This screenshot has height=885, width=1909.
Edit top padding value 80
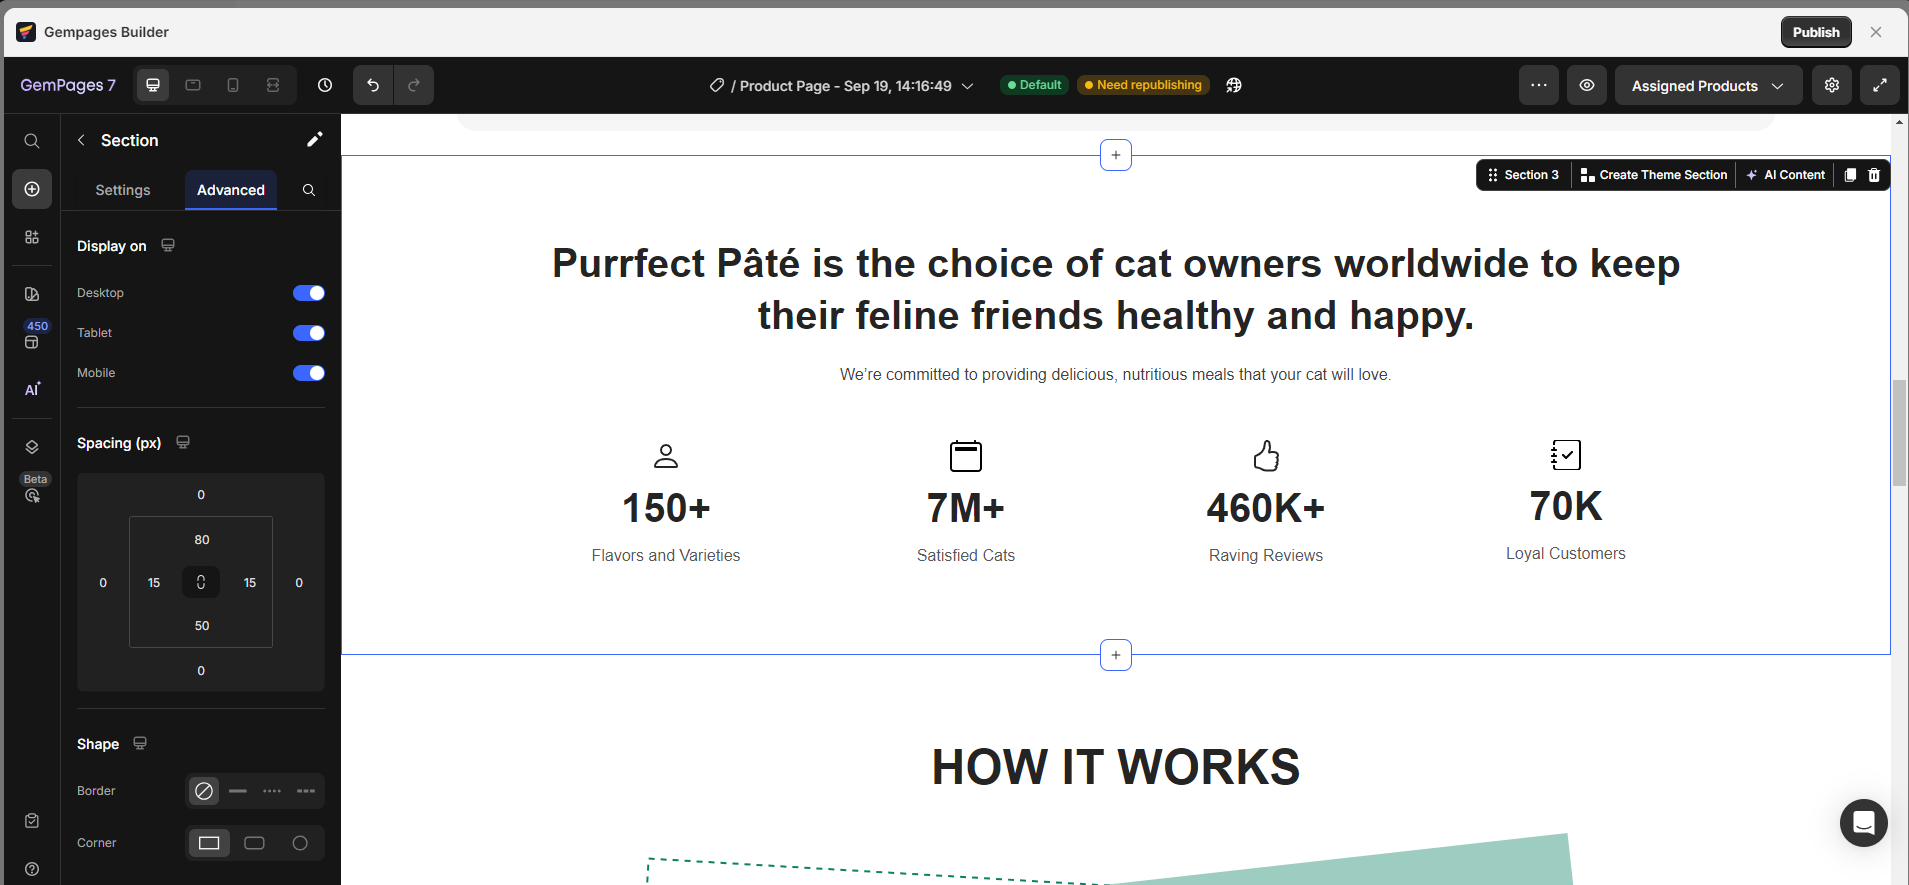(x=202, y=540)
